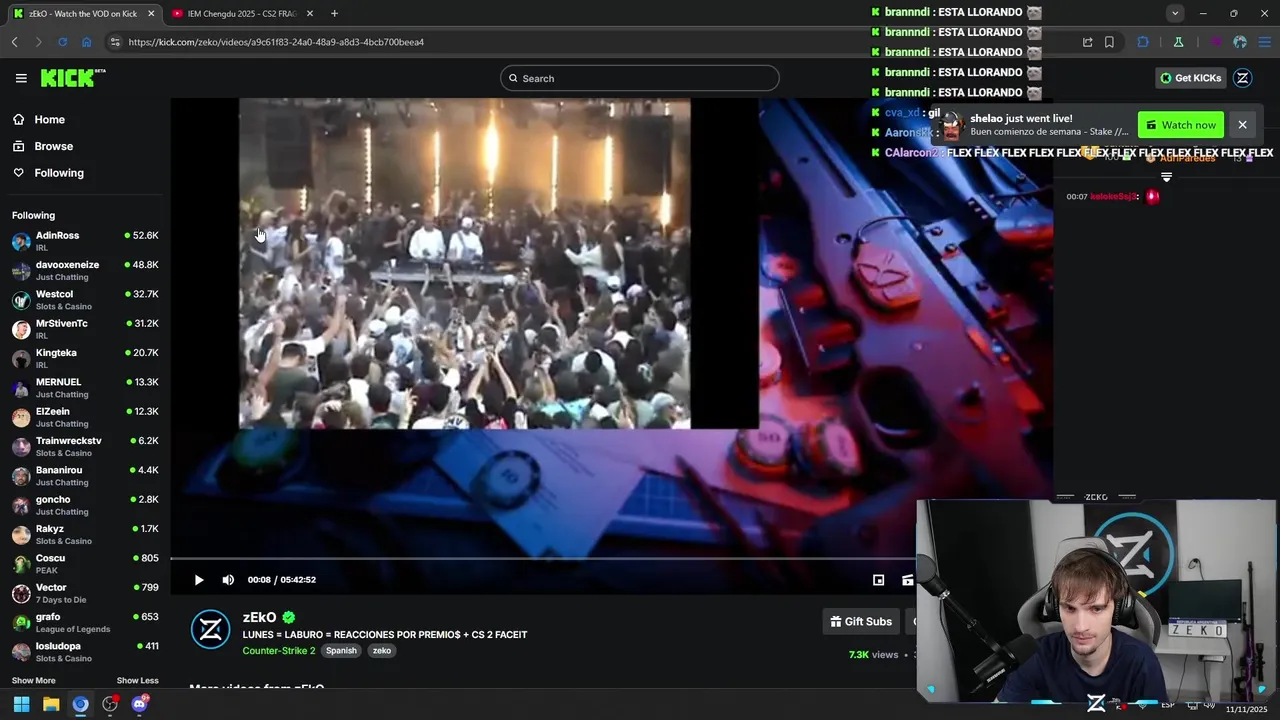Open MERNUEL channel in Following list
This screenshot has height=720, width=1280.
85,388
